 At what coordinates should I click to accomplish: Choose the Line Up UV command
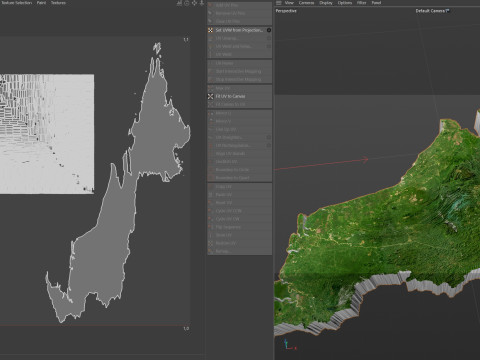(x=239, y=129)
